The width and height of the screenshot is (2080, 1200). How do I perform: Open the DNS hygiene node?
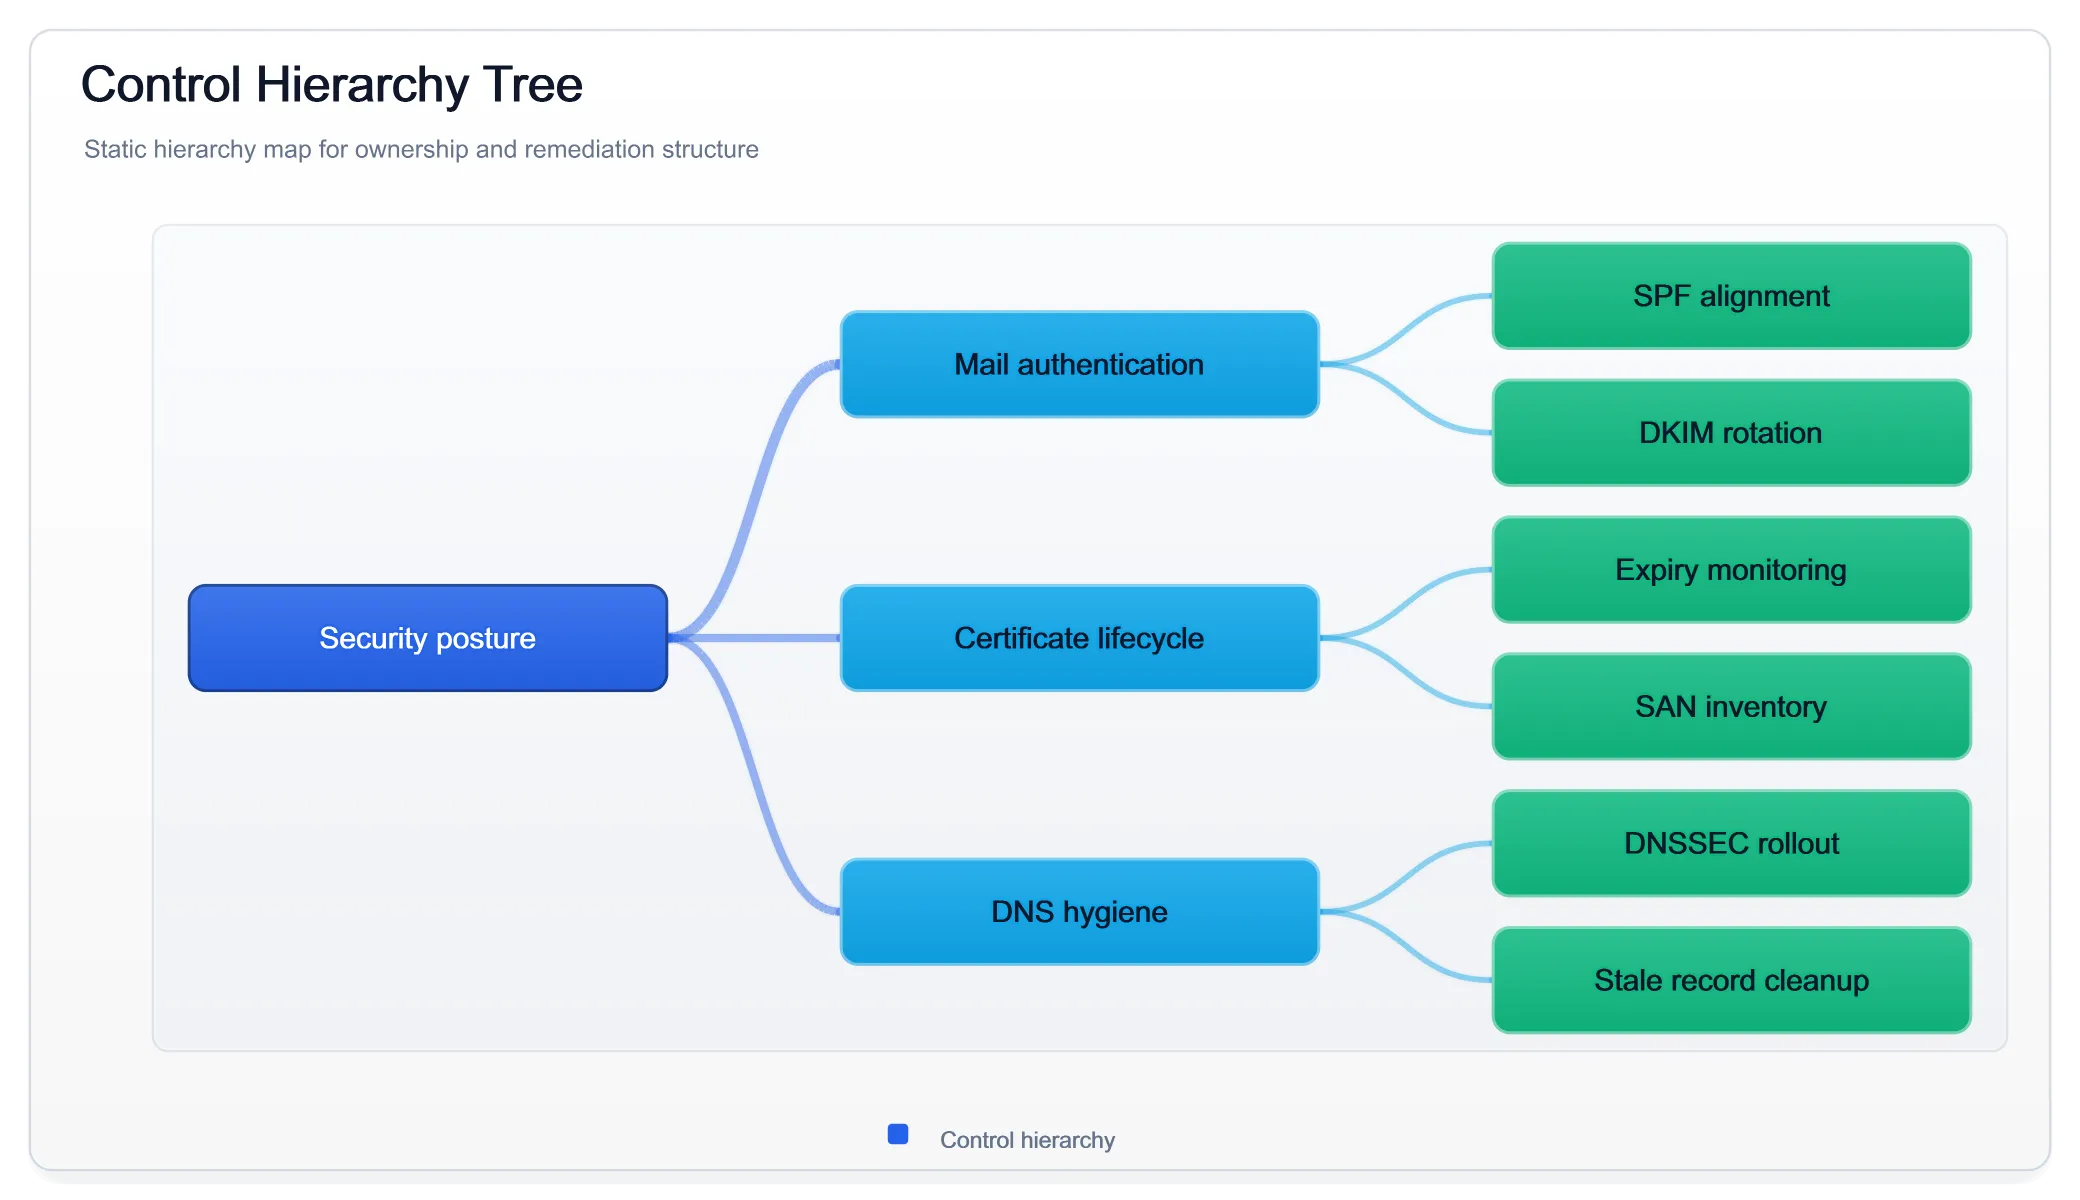(x=1080, y=912)
